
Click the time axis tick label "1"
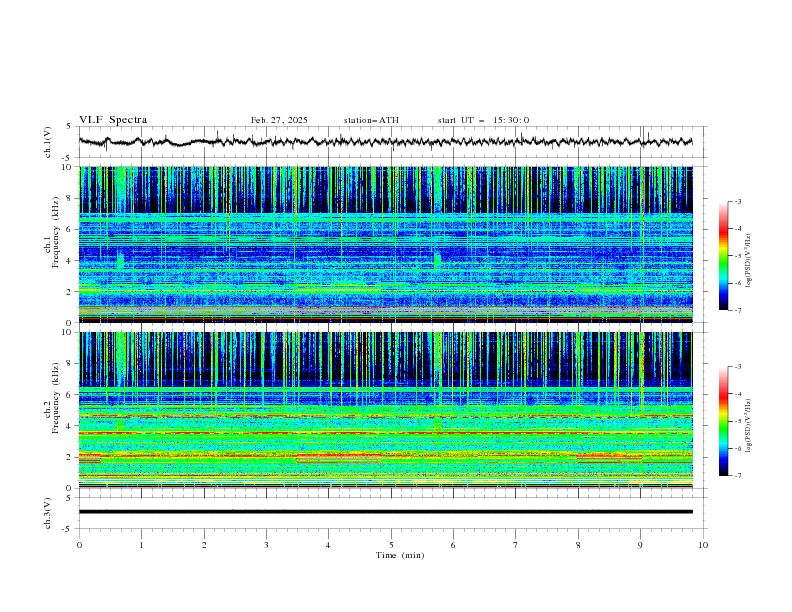pyautogui.click(x=141, y=545)
